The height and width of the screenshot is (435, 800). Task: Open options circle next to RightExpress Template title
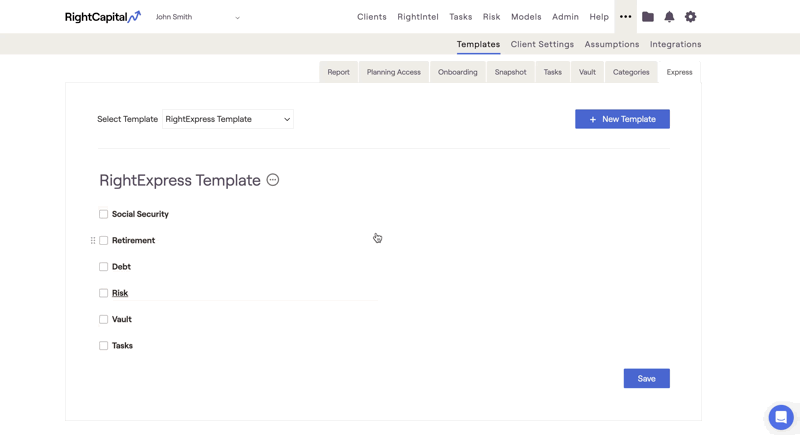coord(273,180)
